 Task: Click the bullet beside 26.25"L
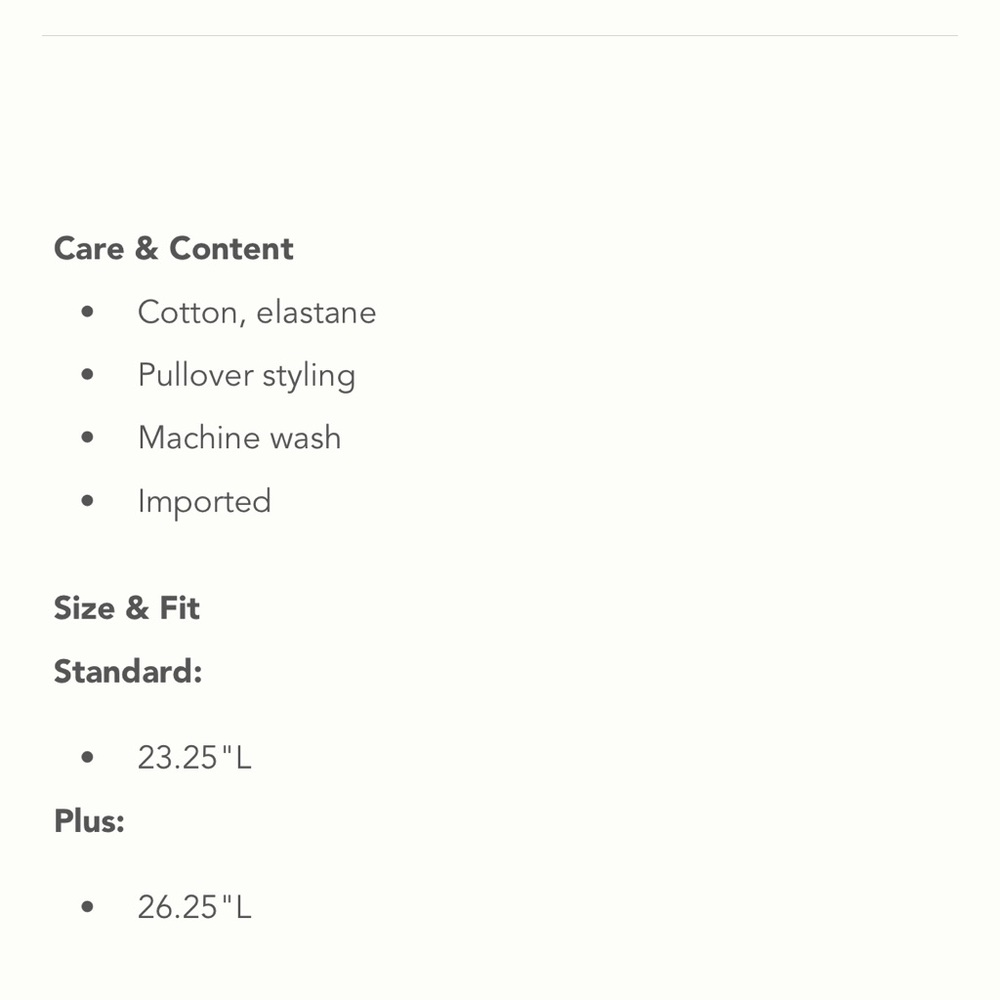point(88,907)
